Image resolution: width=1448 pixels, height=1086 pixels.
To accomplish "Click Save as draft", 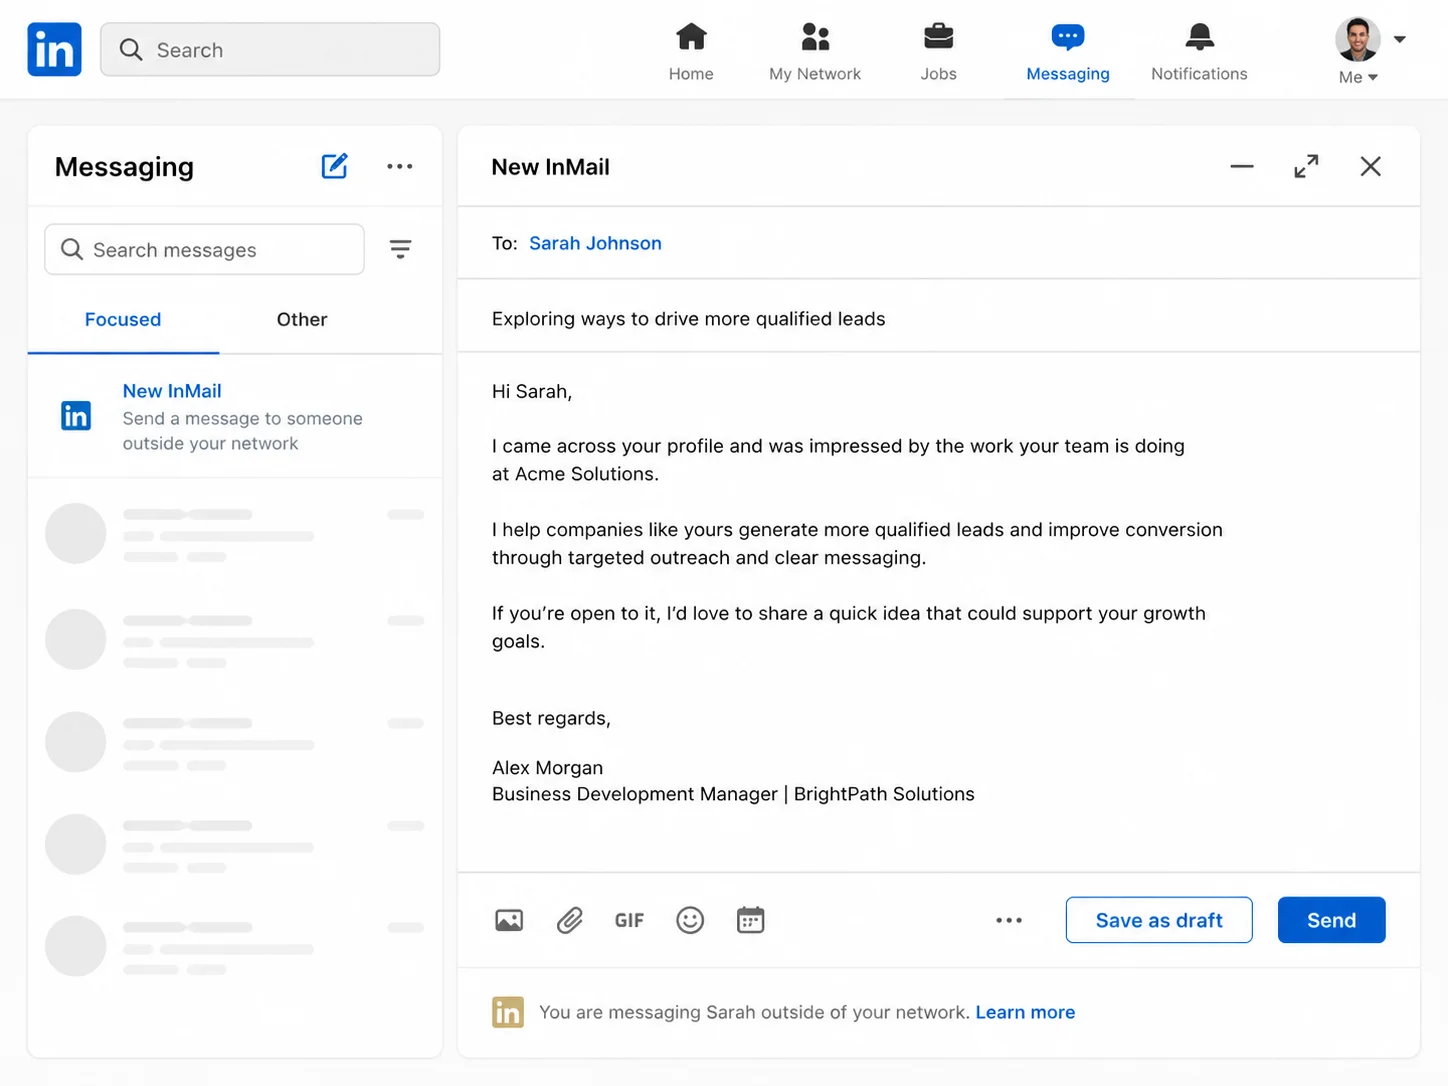I will point(1159,920).
